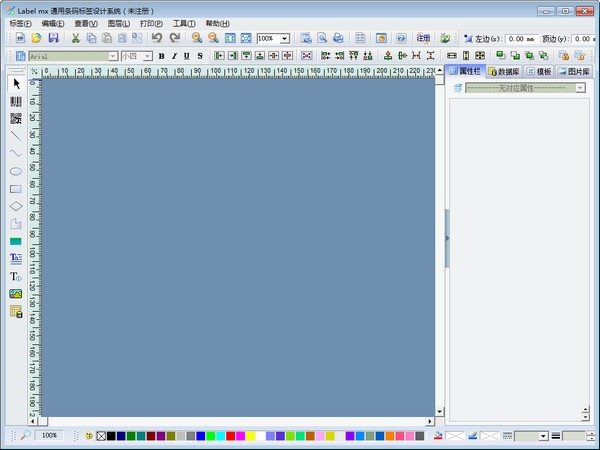Pick the red color swatch in palette
Screen dimensions: 600x450
[x=231, y=436]
